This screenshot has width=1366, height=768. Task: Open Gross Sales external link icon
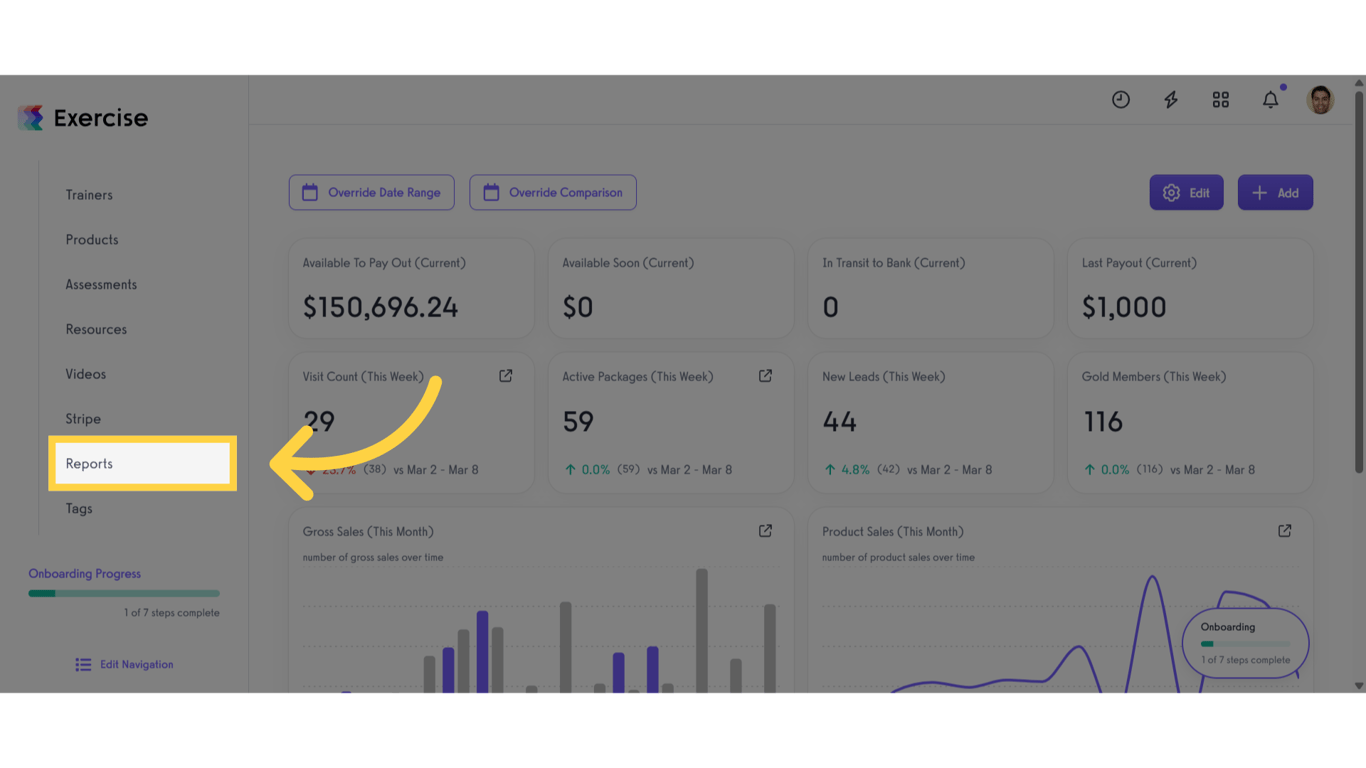coord(765,531)
